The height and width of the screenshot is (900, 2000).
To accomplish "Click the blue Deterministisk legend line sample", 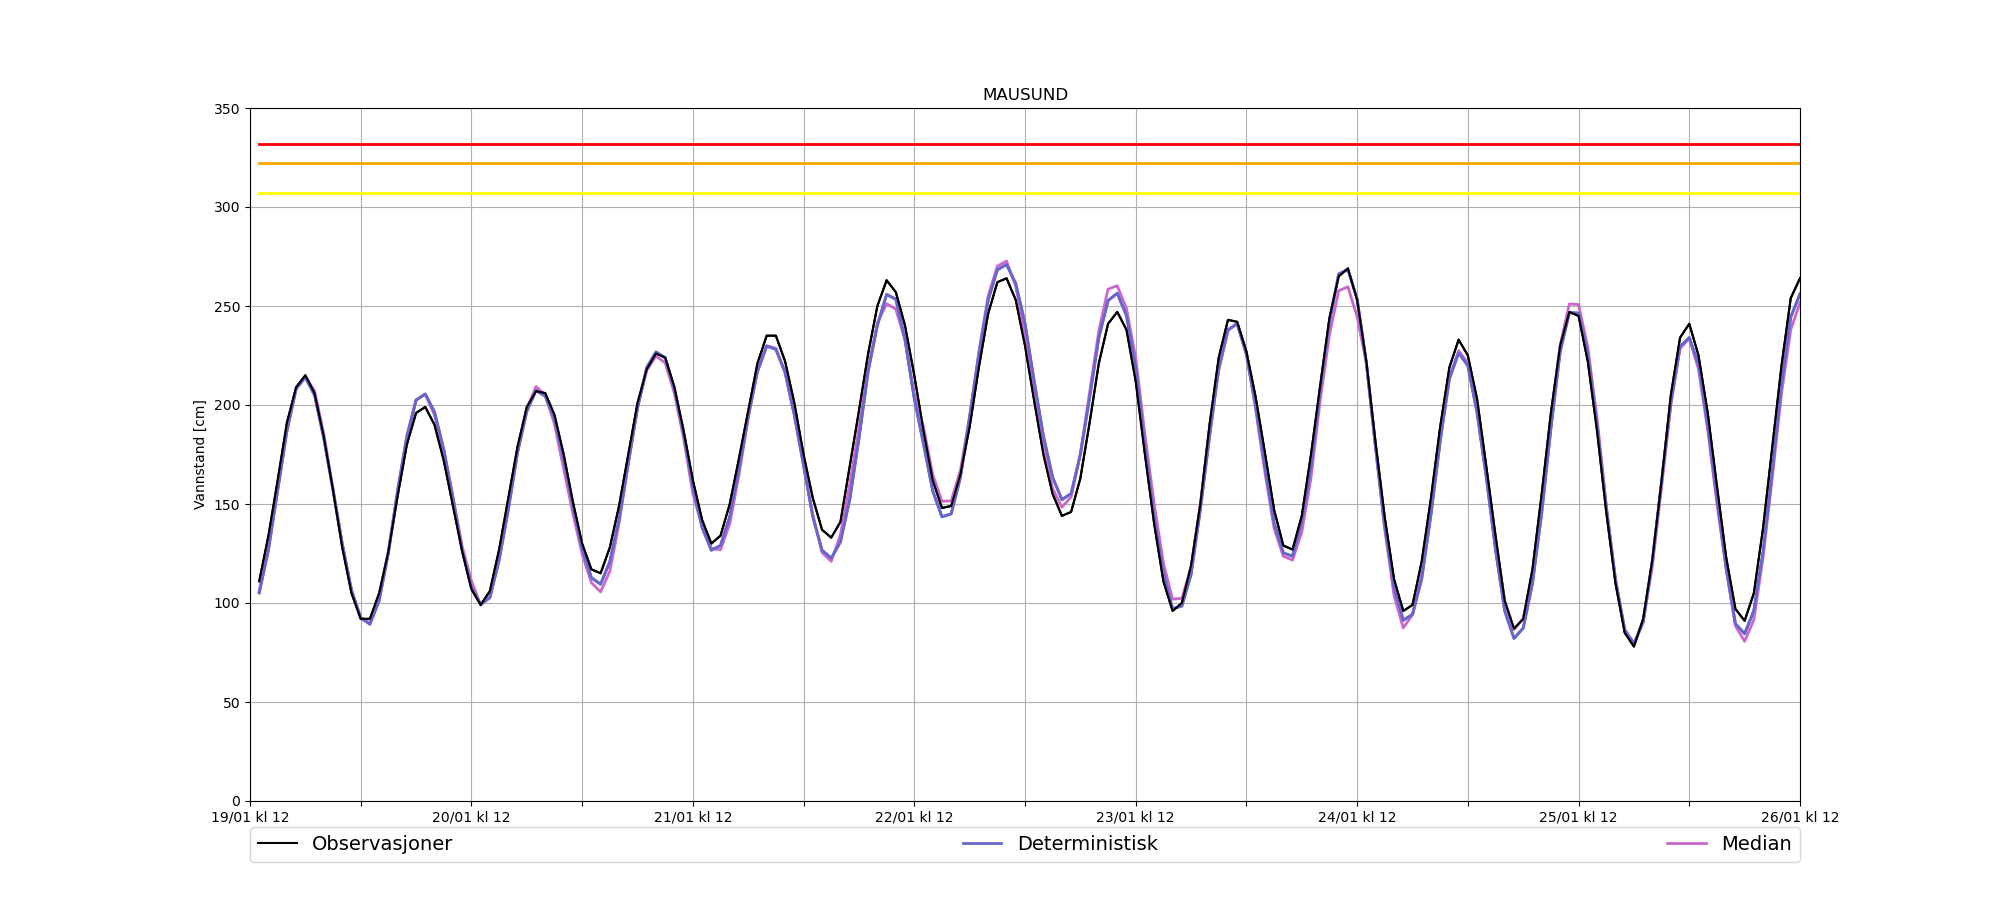I will [x=982, y=844].
